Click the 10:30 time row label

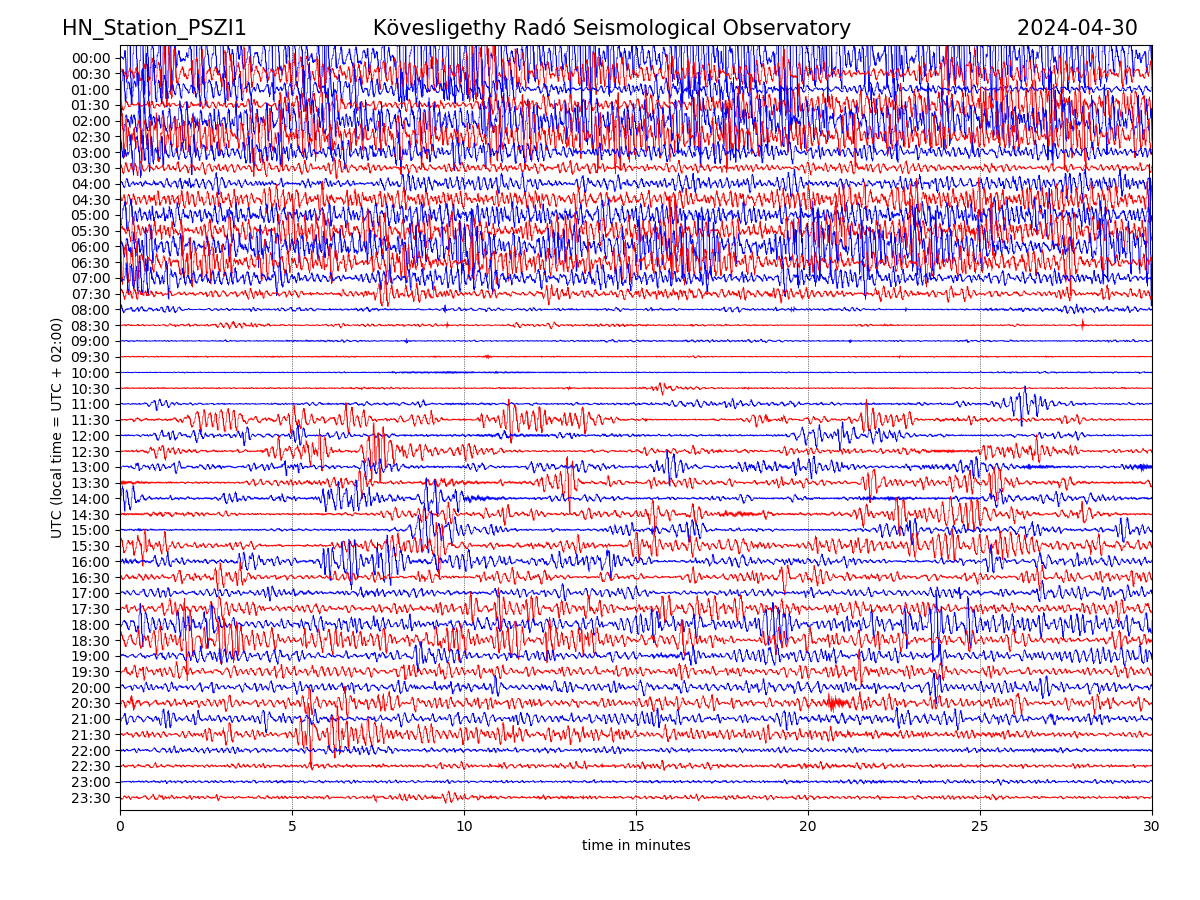[91, 389]
